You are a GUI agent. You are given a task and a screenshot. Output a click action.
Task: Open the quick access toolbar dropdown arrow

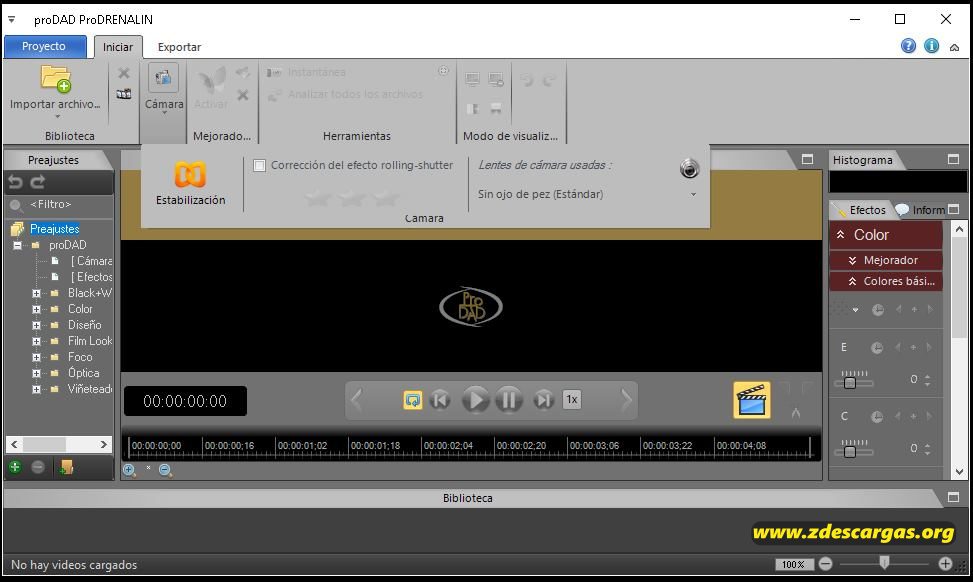(11, 19)
